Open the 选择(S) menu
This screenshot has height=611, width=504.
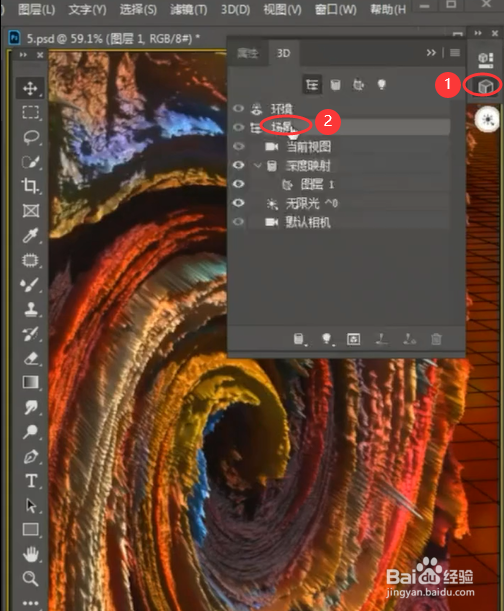[x=138, y=9]
